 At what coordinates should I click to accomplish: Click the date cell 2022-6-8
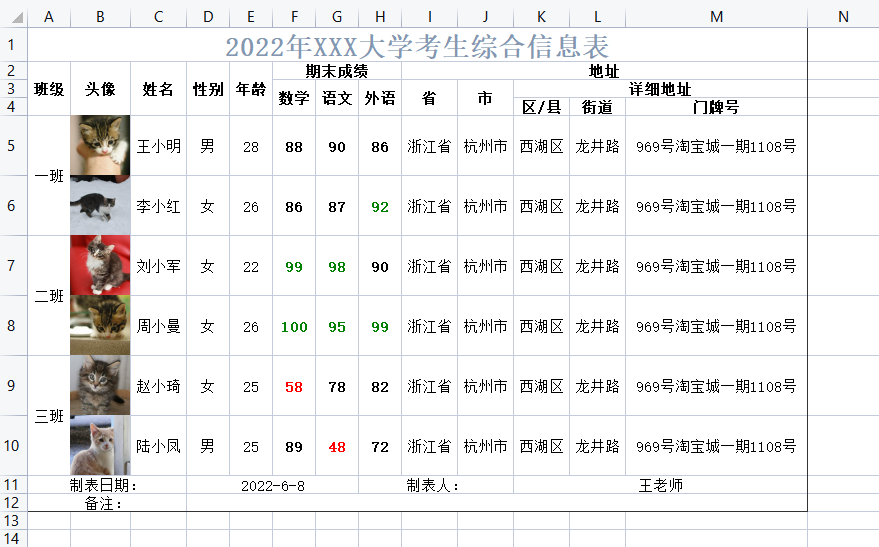[x=273, y=485]
